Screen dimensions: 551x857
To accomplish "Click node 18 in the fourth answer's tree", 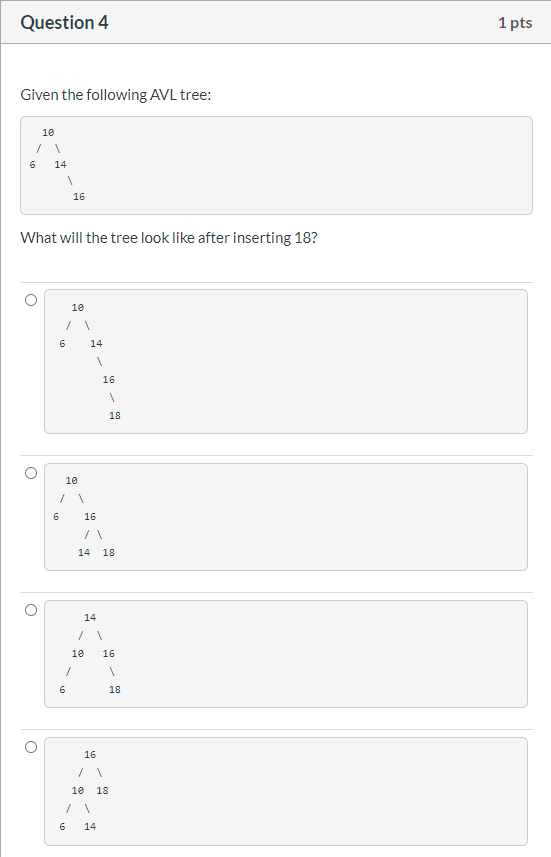I will pyautogui.click(x=102, y=791).
